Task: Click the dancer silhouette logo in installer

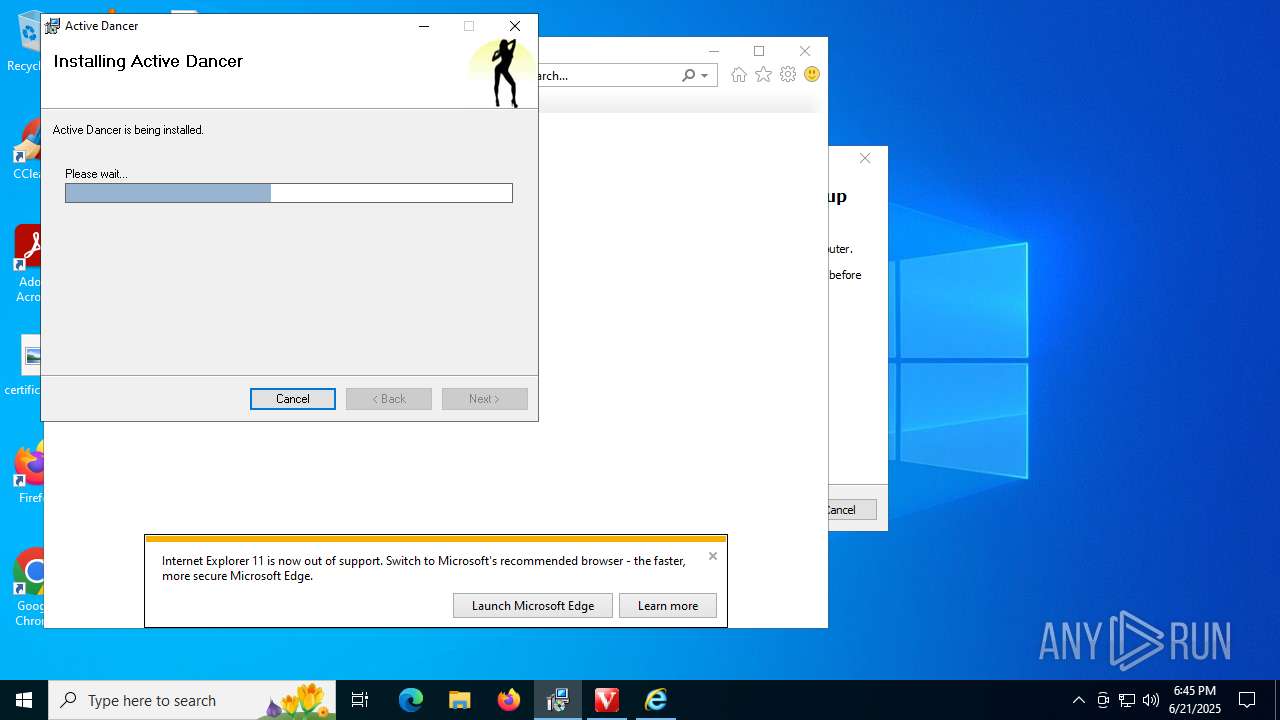Action: (504, 73)
